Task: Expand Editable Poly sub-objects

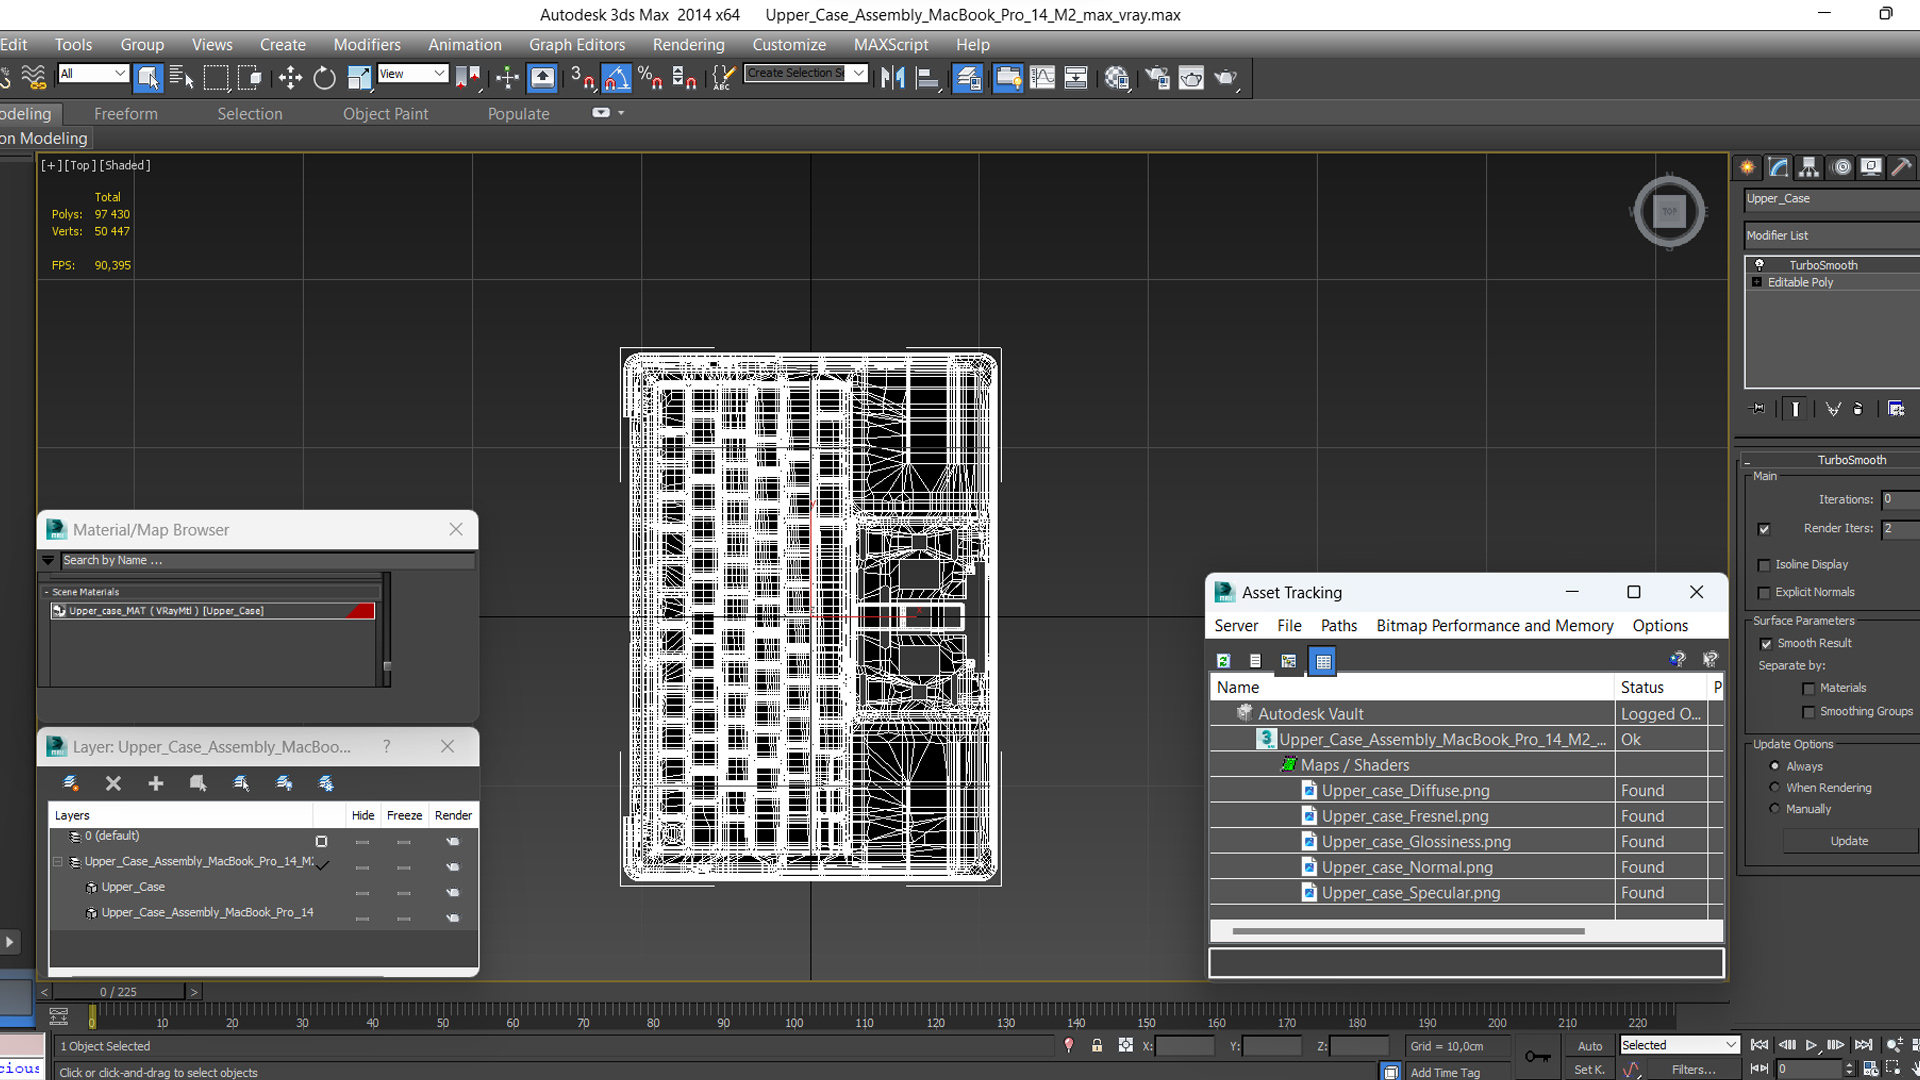Action: 1757,283
